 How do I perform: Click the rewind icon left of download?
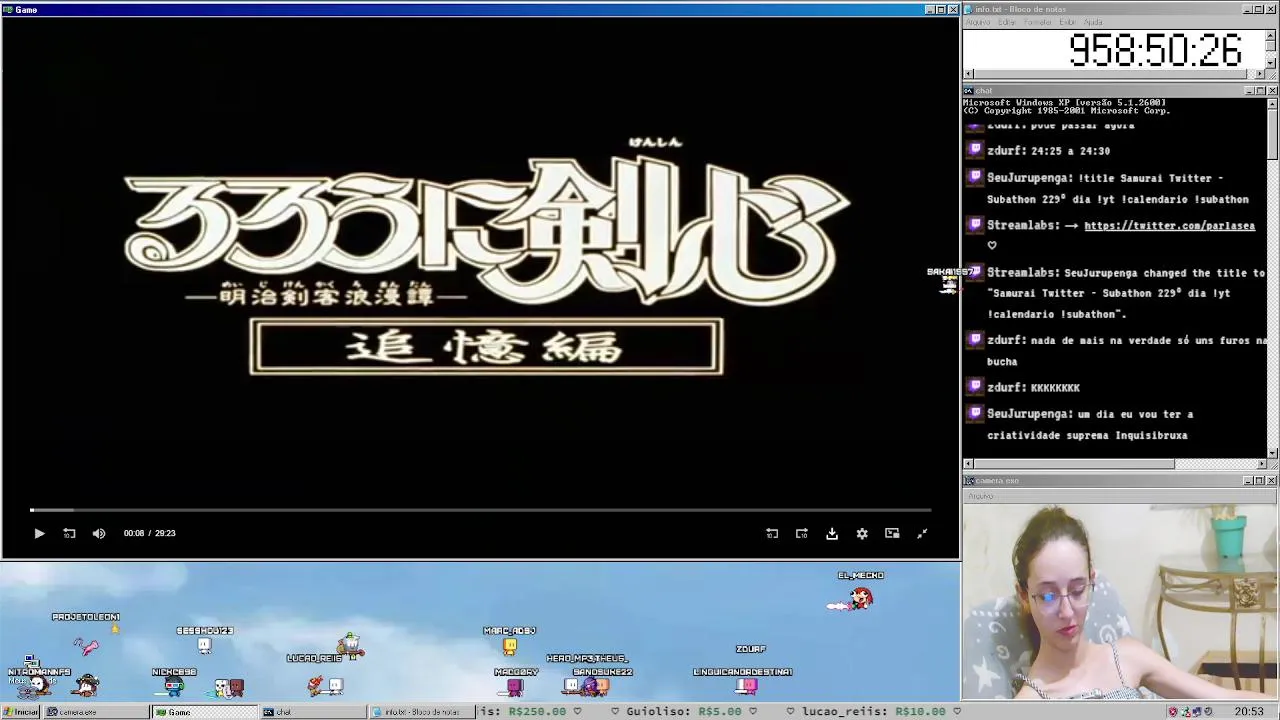[772, 534]
